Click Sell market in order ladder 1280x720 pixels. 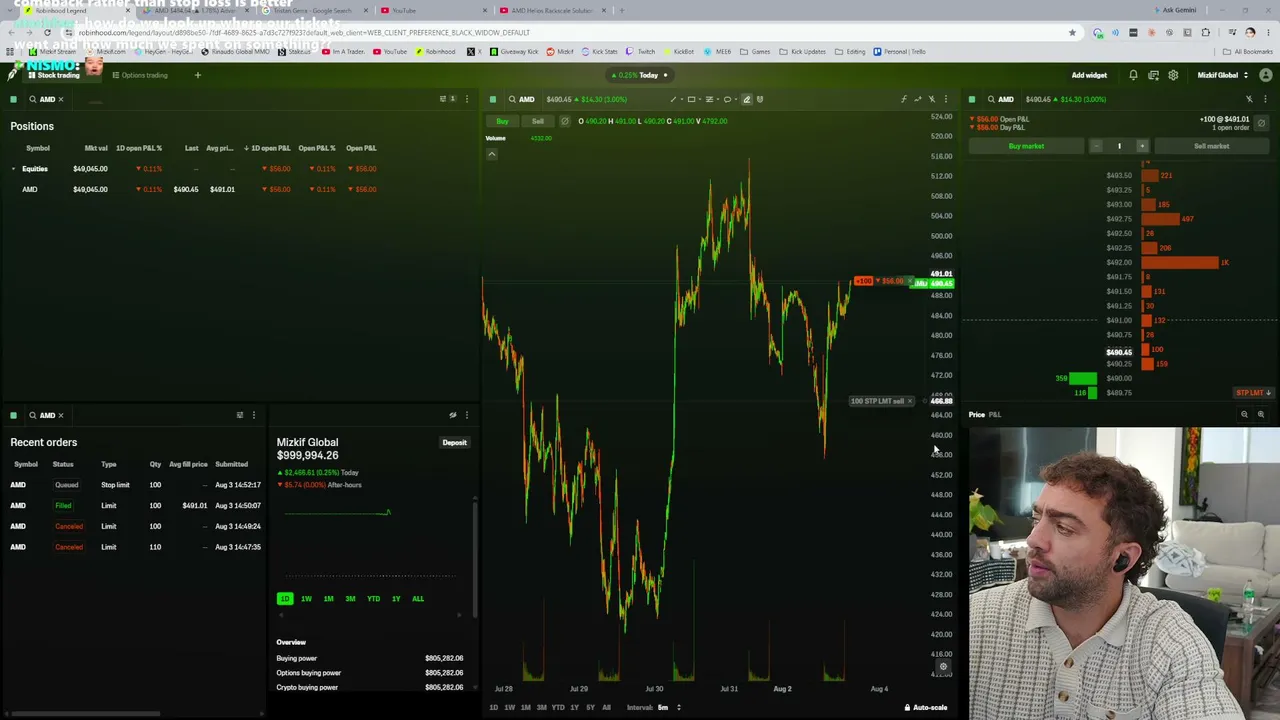(1211, 146)
